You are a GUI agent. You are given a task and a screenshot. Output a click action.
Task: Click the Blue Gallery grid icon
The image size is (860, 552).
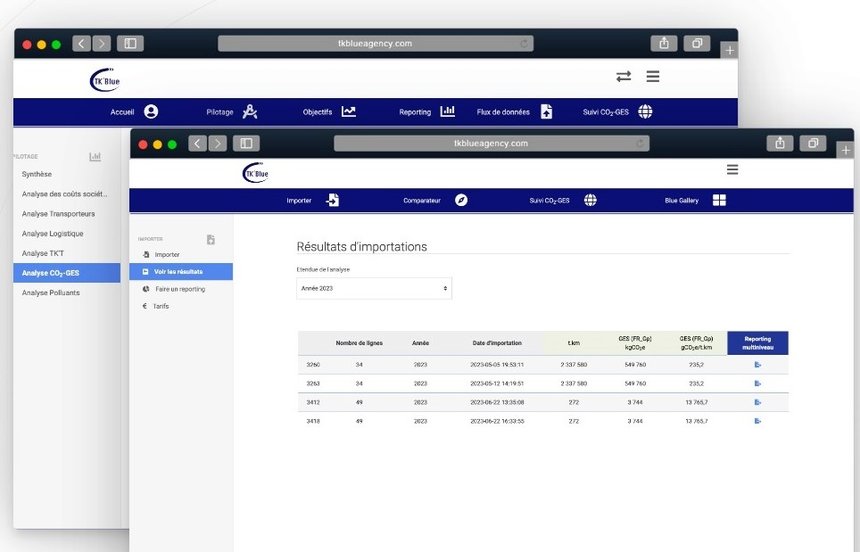tap(719, 200)
